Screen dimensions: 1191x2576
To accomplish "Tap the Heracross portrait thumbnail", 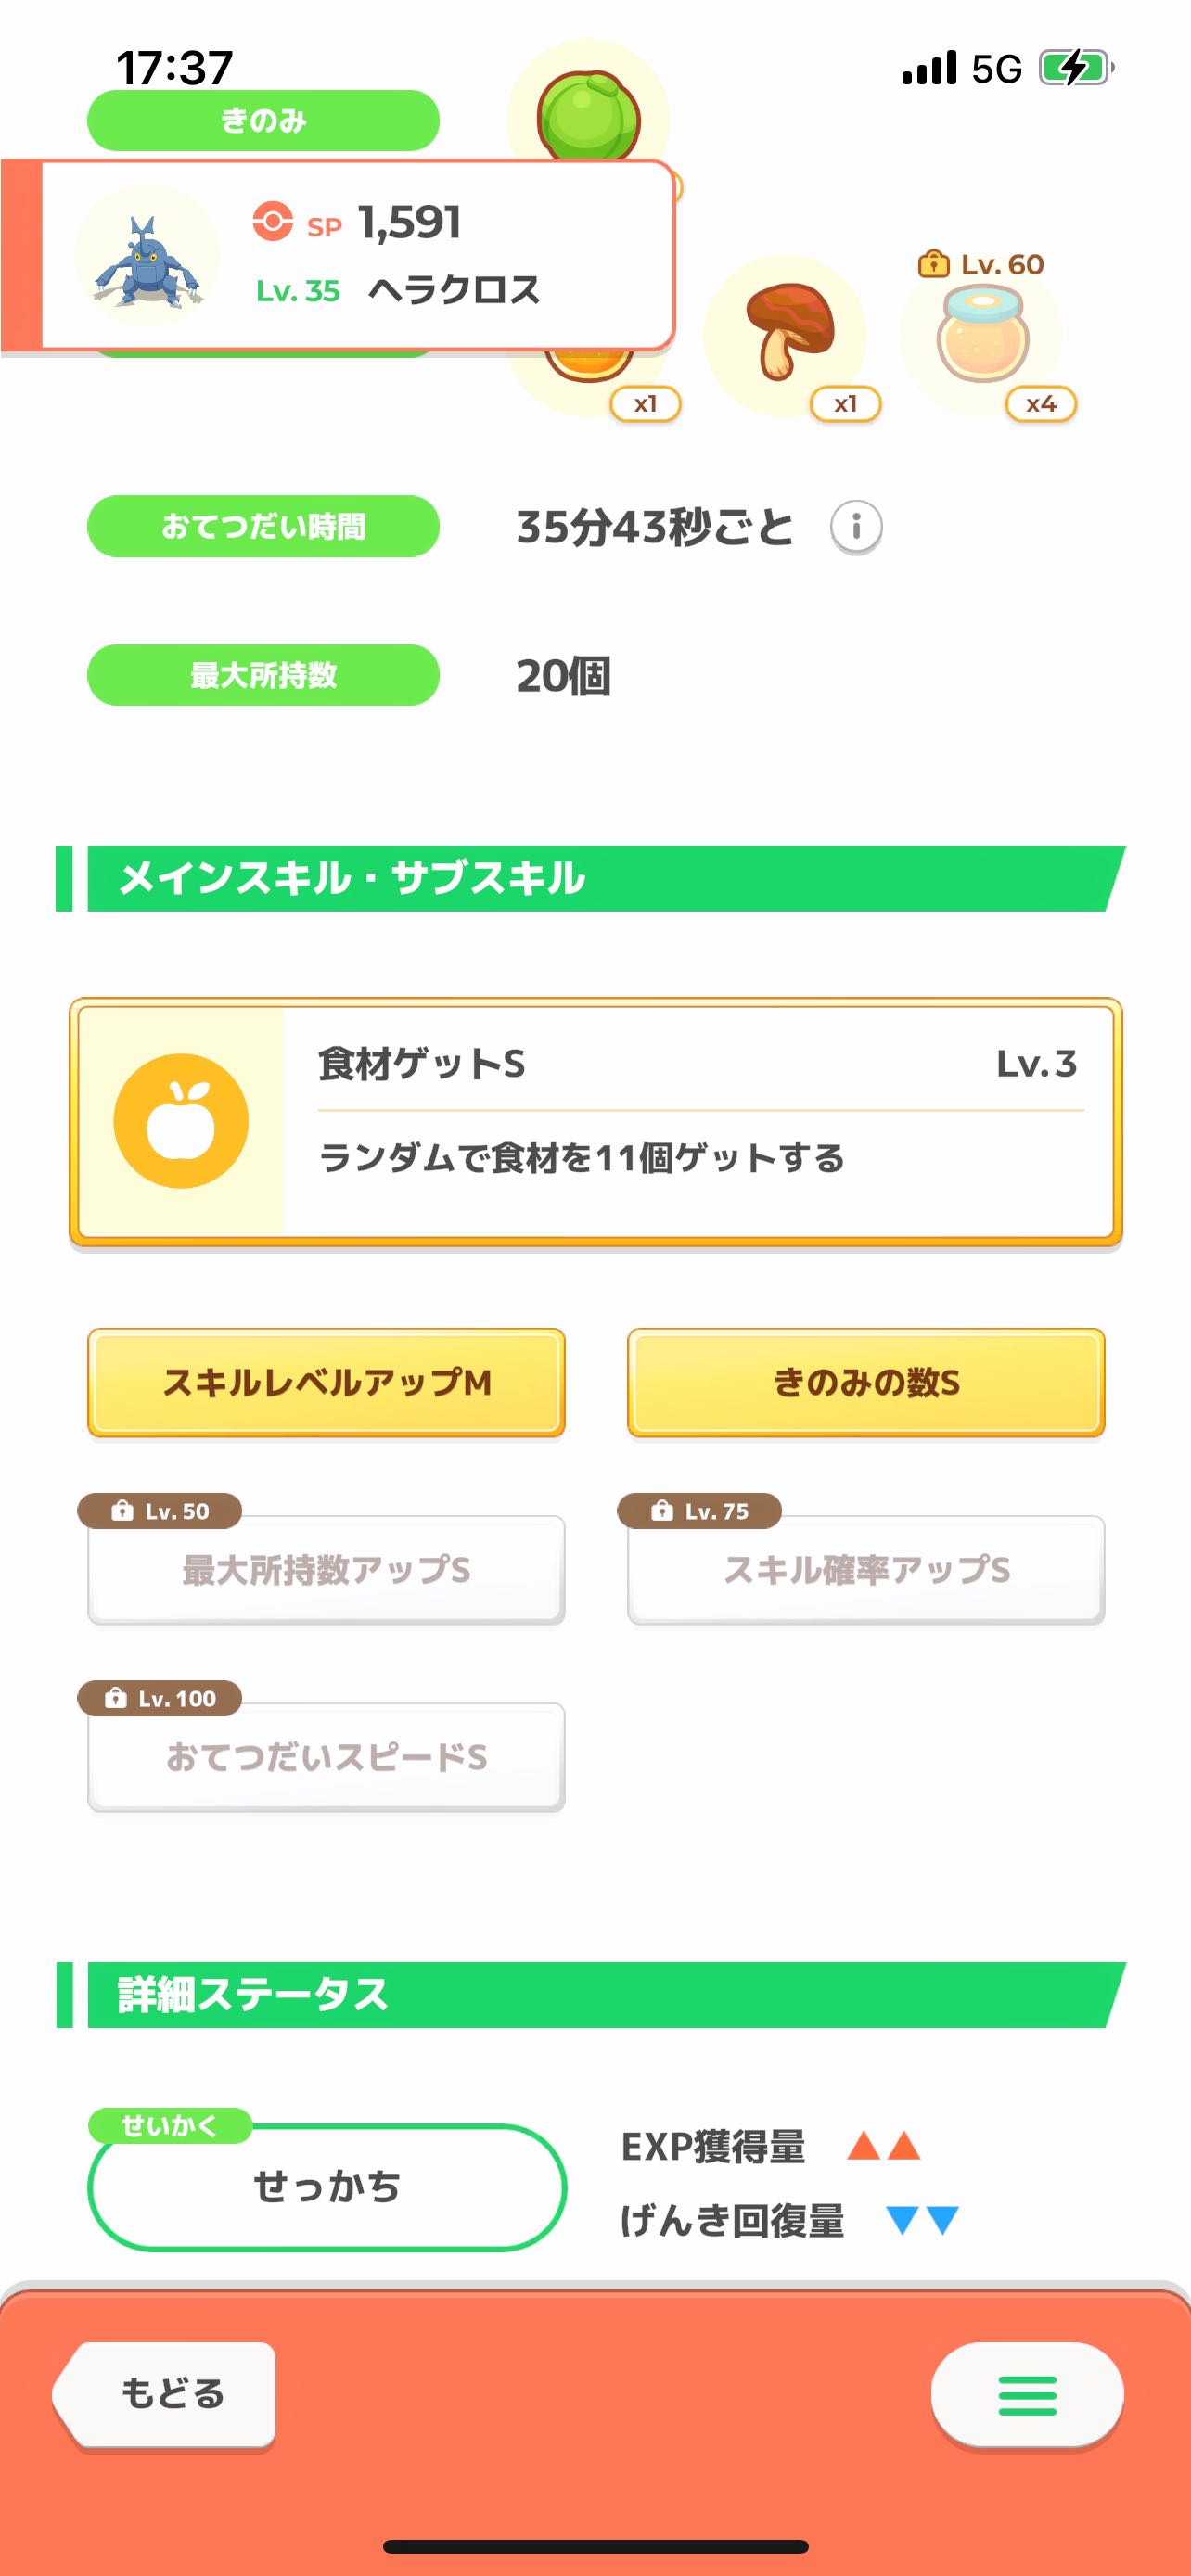I will 148,259.
